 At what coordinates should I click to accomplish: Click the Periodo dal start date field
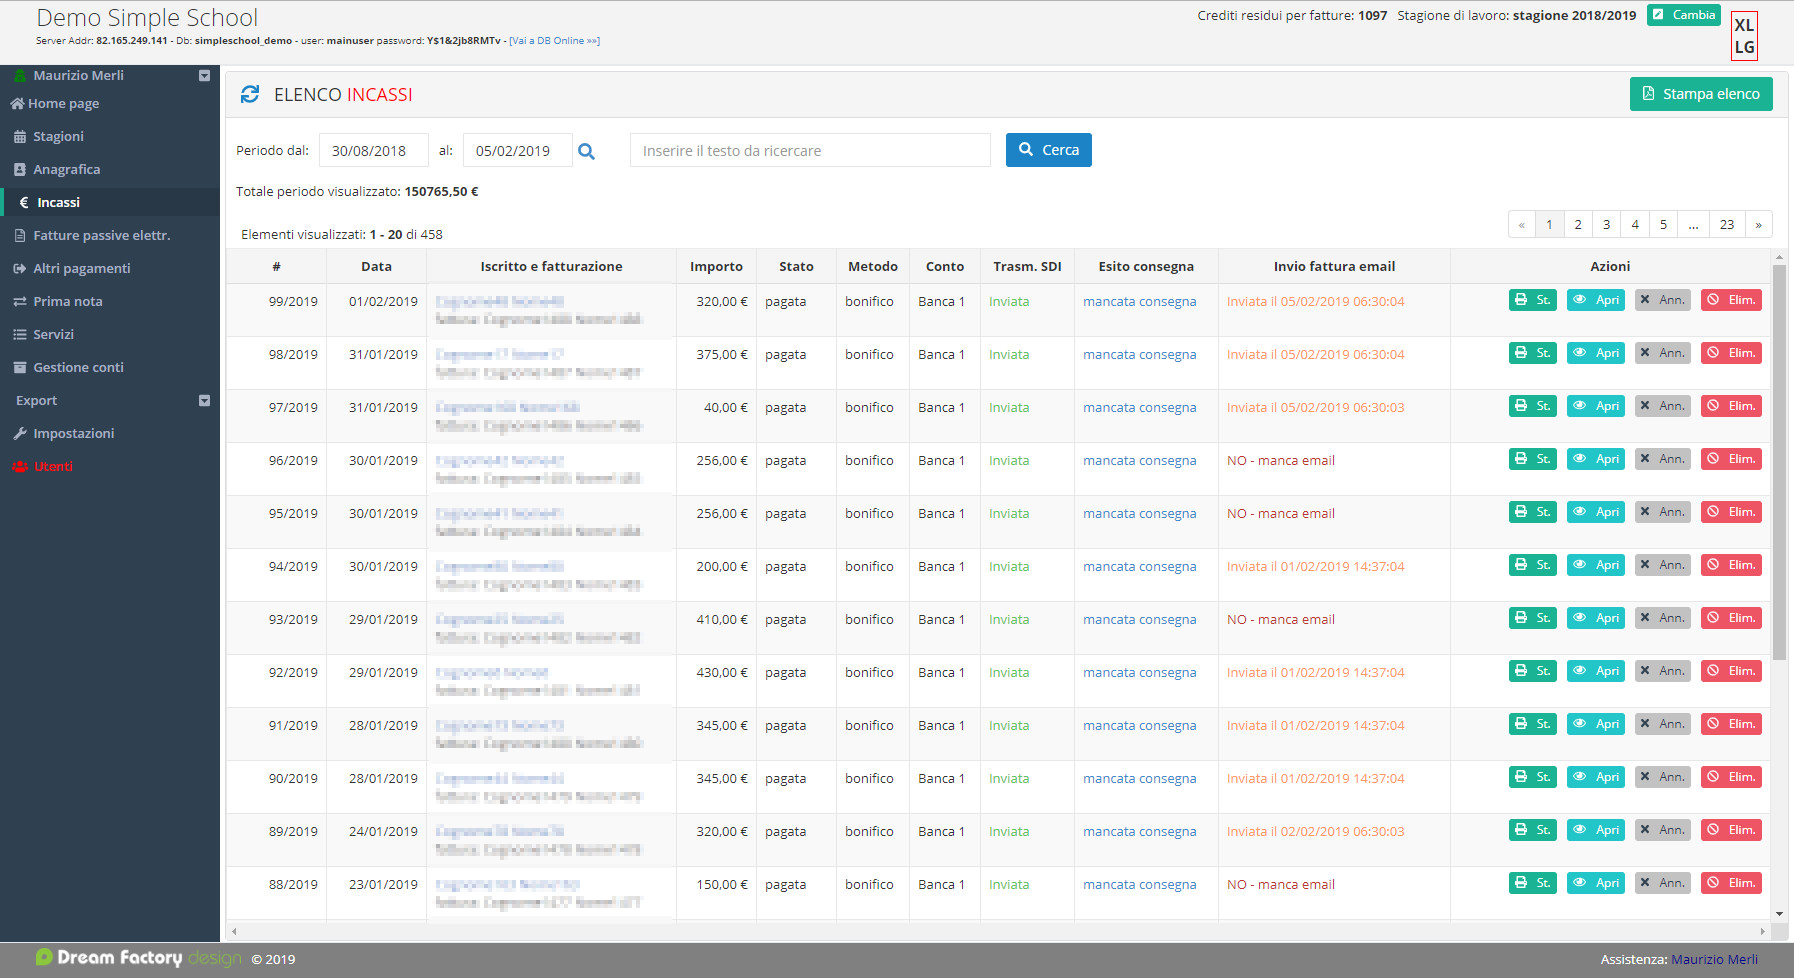[374, 150]
